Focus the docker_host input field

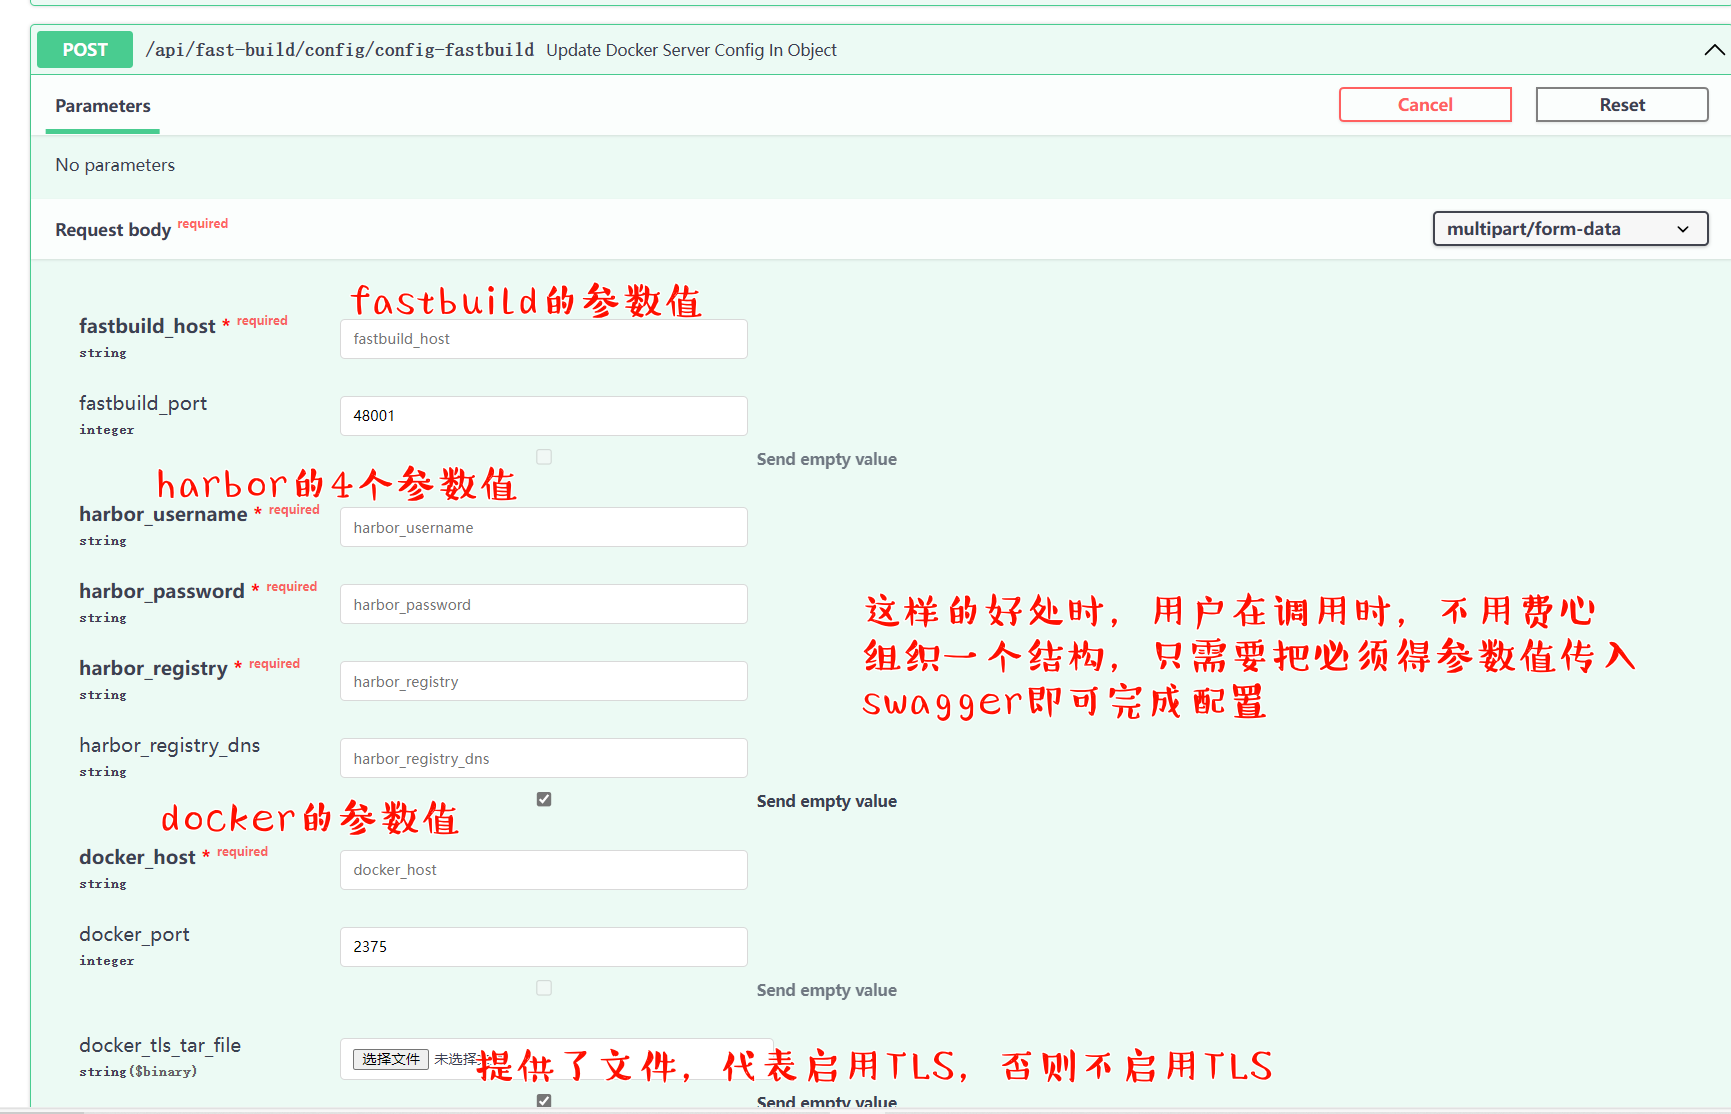(544, 870)
